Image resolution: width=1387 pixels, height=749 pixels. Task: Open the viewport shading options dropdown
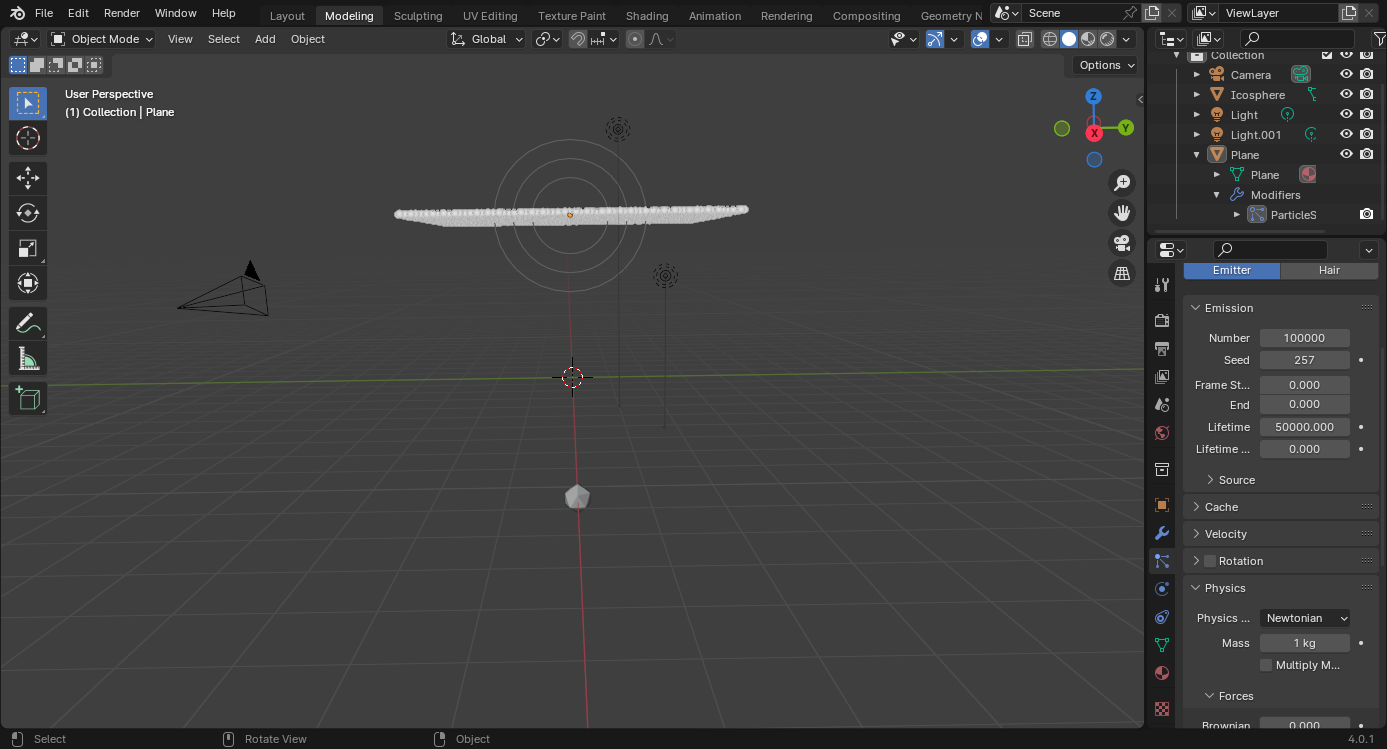pyautogui.click(x=1127, y=39)
